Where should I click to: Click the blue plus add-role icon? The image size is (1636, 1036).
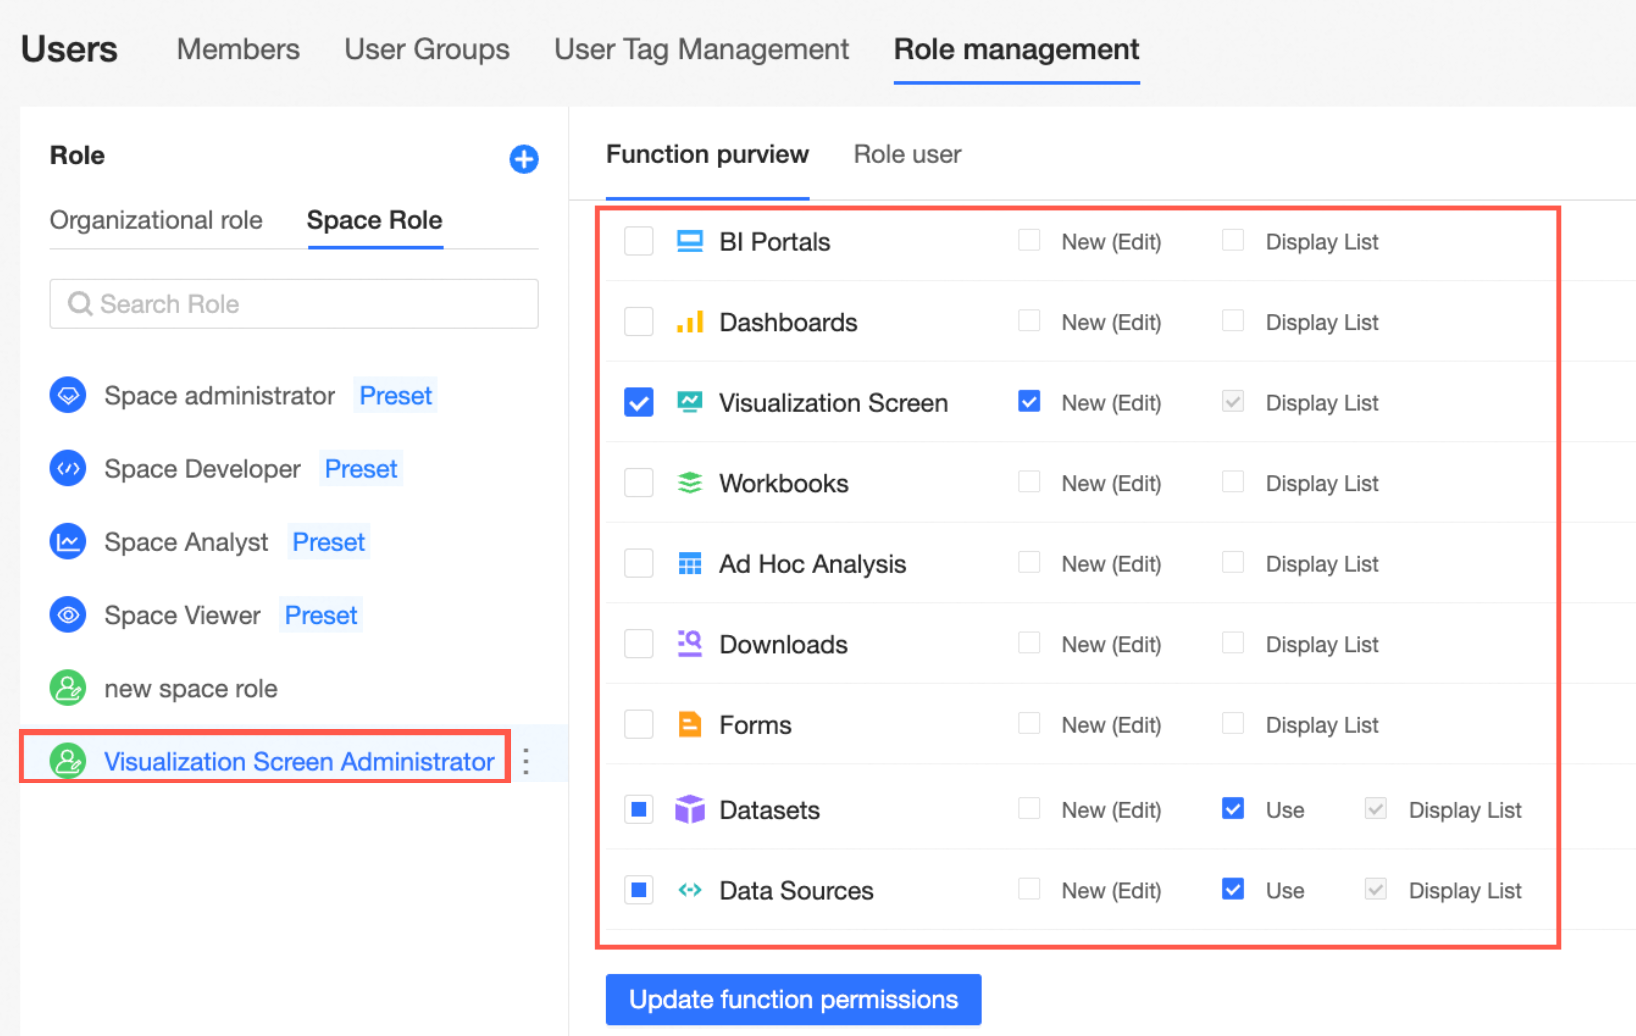click(x=523, y=159)
